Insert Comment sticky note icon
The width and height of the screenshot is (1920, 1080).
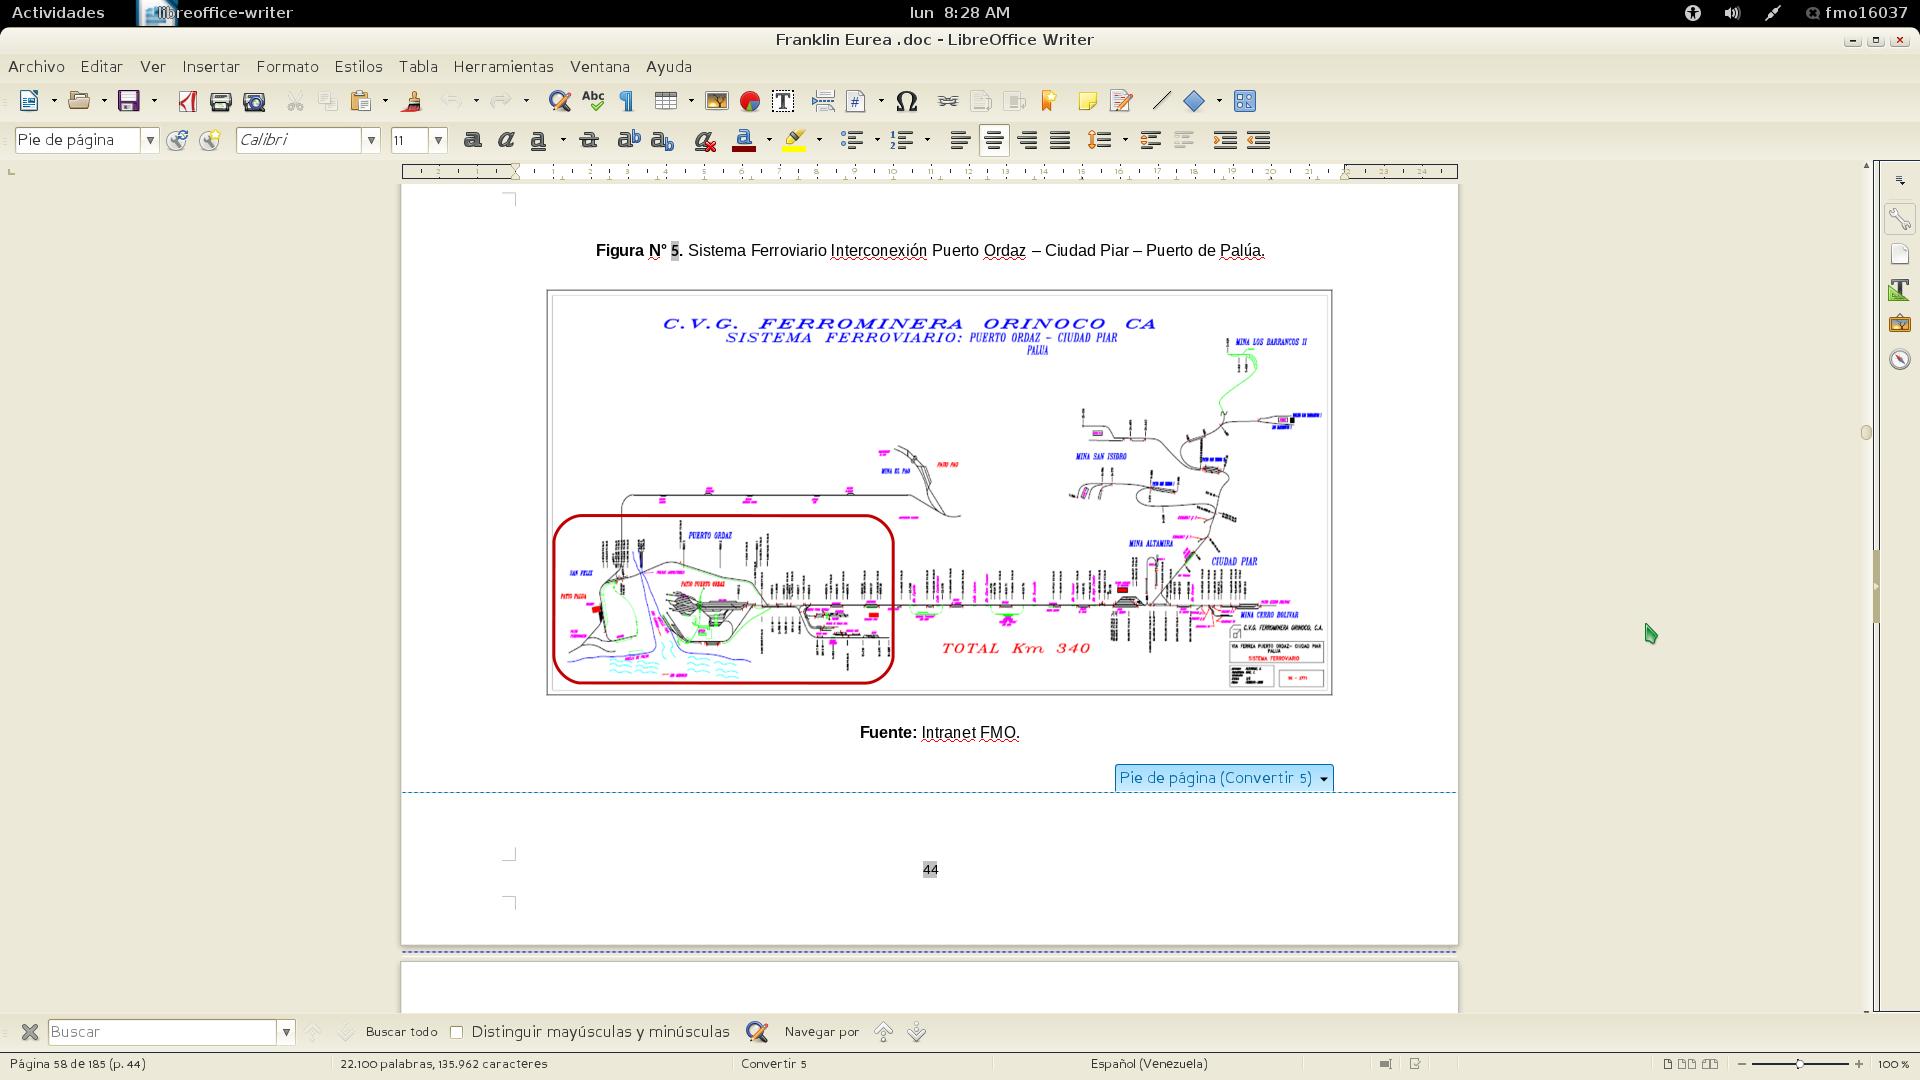1087,101
